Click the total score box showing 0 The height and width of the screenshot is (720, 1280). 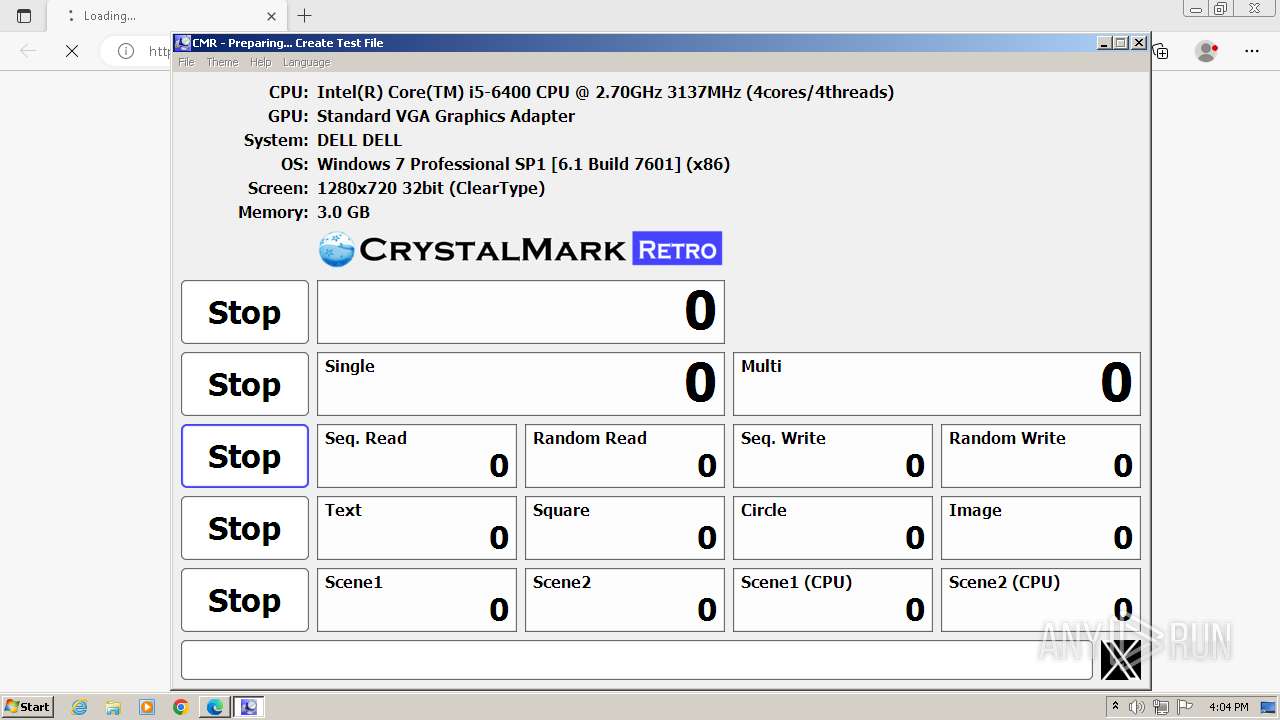coord(521,312)
